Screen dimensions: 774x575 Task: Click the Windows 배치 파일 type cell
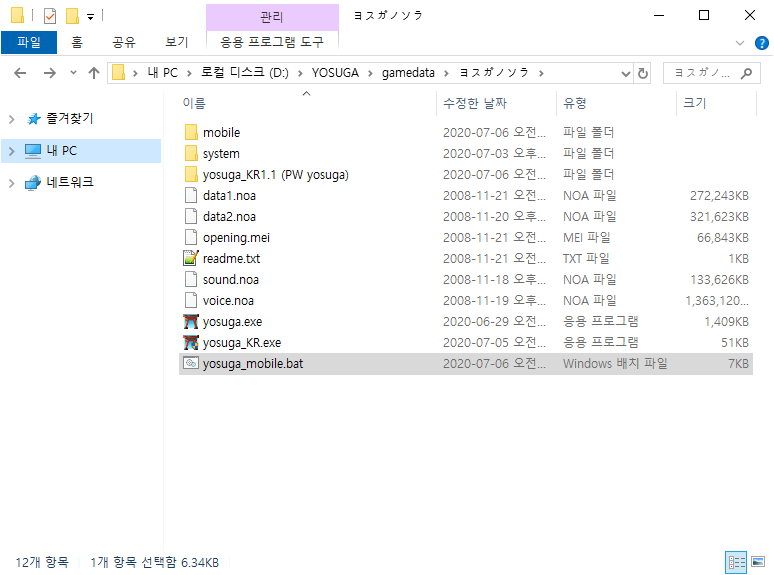pyautogui.click(x=615, y=364)
